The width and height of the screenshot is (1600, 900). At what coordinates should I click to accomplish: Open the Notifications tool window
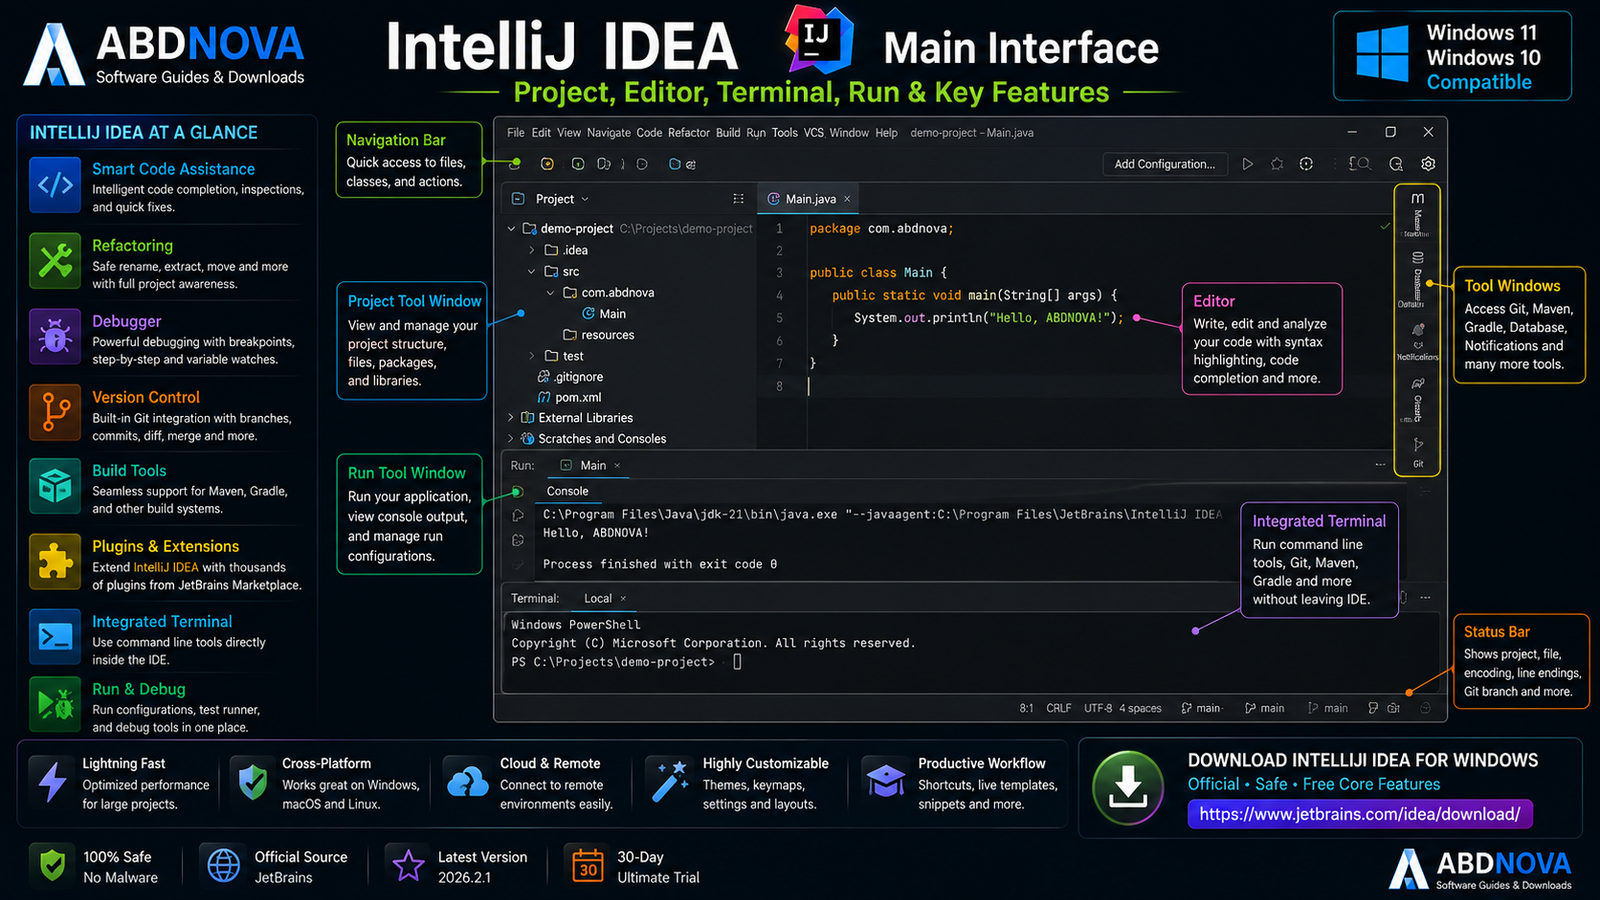point(1417,341)
